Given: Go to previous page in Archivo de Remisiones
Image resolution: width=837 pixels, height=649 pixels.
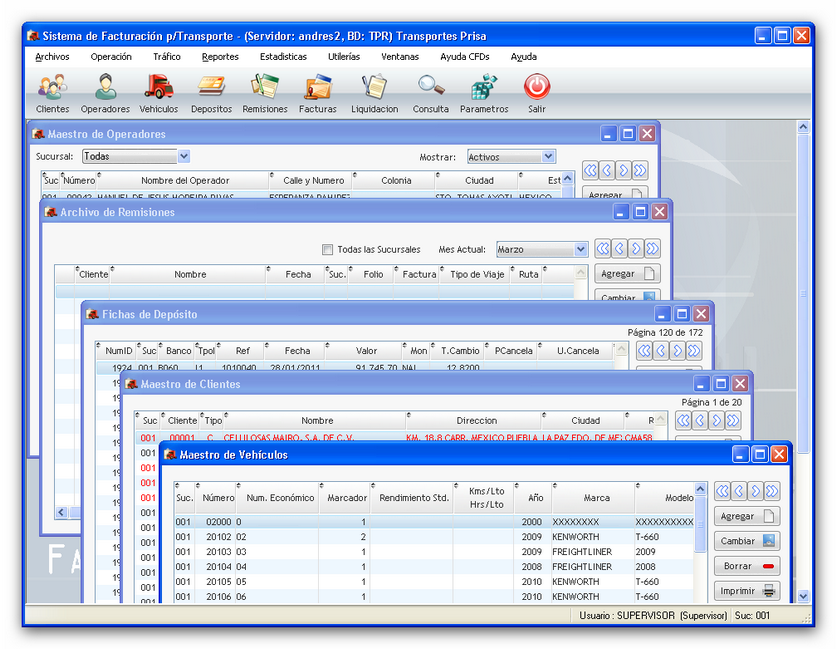Looking at the screenshot, I should [619, 249].
